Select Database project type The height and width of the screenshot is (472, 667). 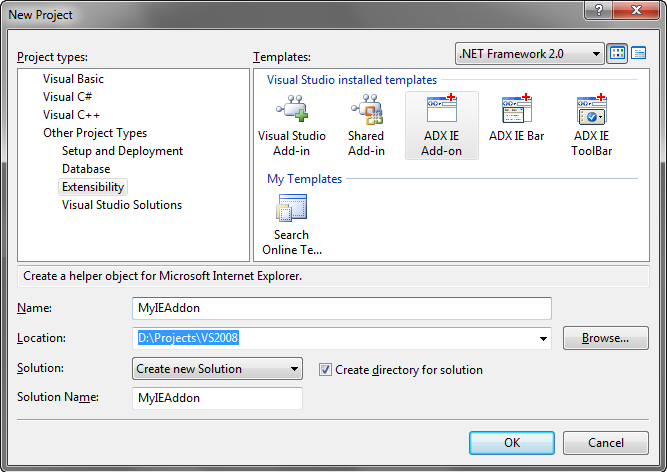point(86,169)
